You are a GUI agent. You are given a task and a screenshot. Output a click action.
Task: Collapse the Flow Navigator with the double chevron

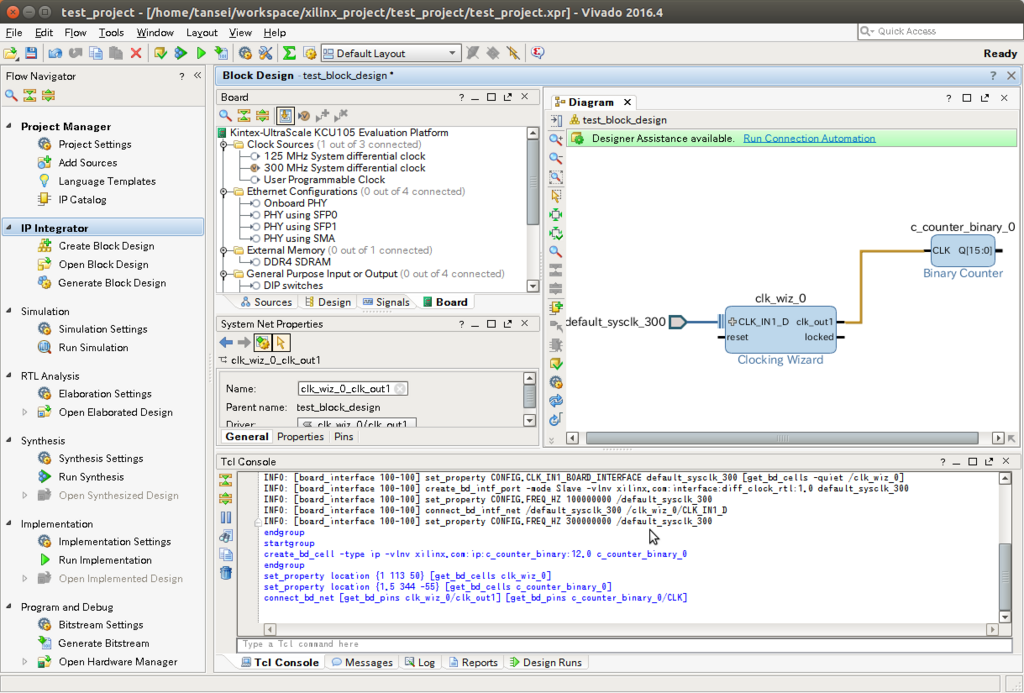[x=197, y=76]
